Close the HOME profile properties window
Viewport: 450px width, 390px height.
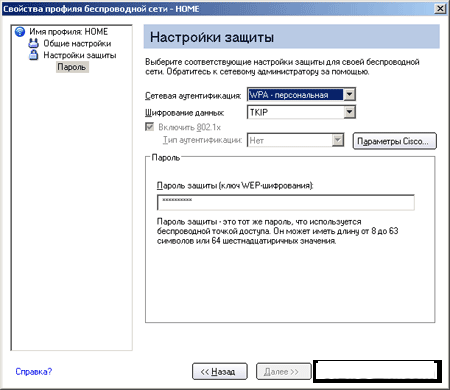440,9
